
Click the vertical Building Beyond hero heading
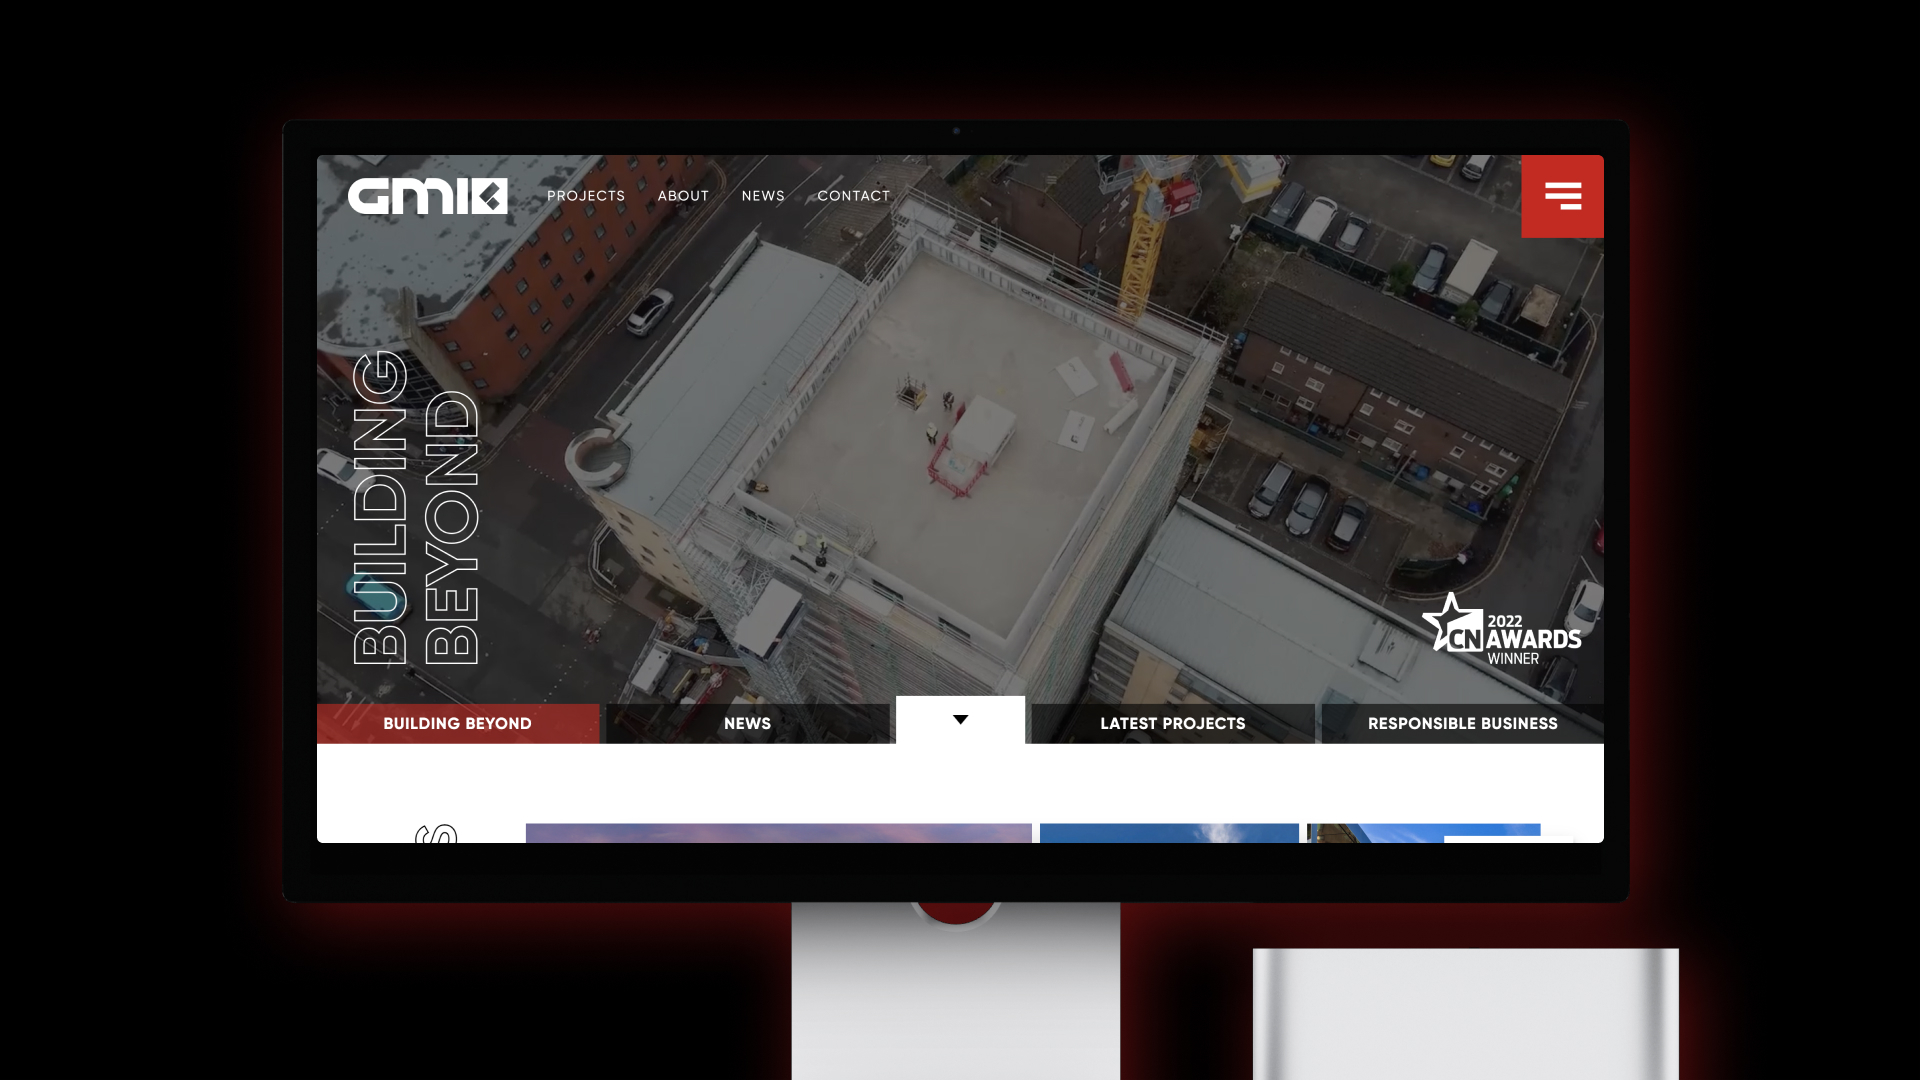click(417, 507)
